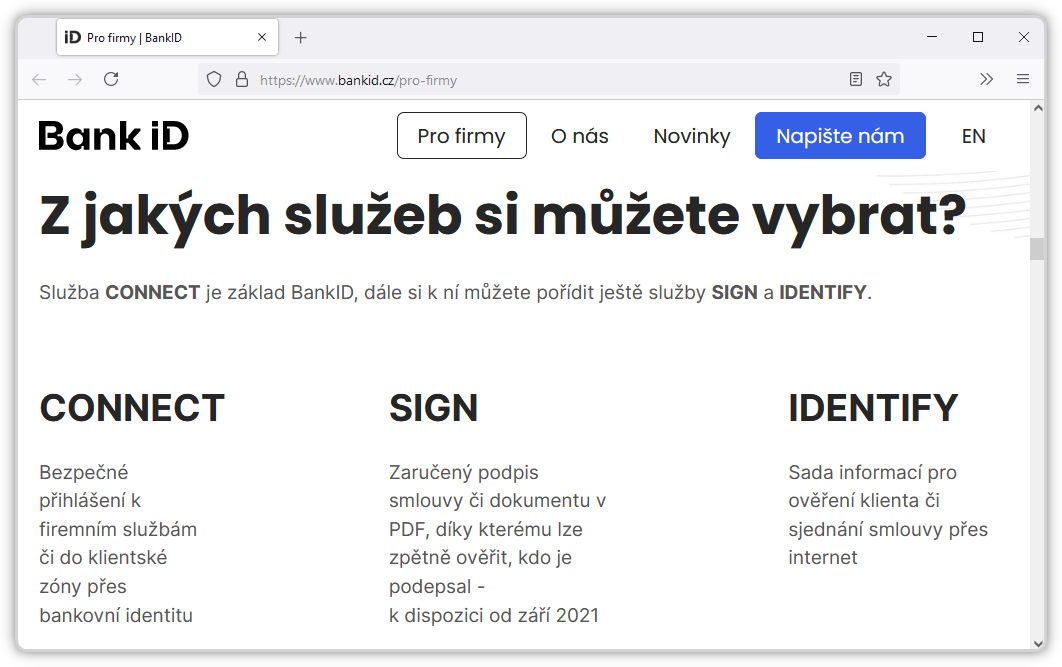Open the tracking protection shield icon
Screen dimensions: 1062x667
click(x=213, y=80)
